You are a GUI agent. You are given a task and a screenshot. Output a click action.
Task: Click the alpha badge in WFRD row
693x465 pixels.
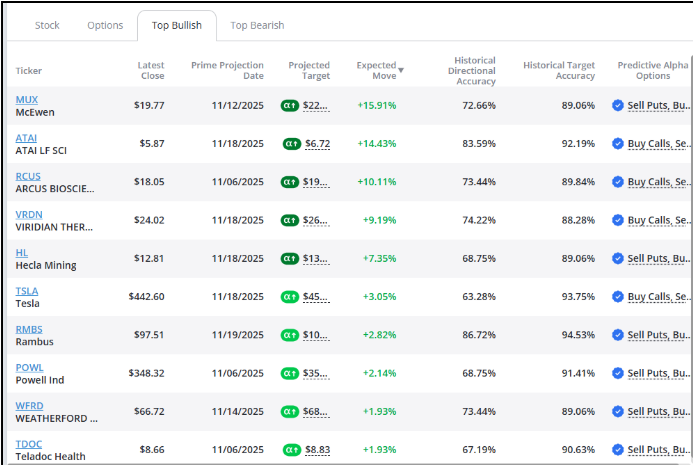[290, 412]
